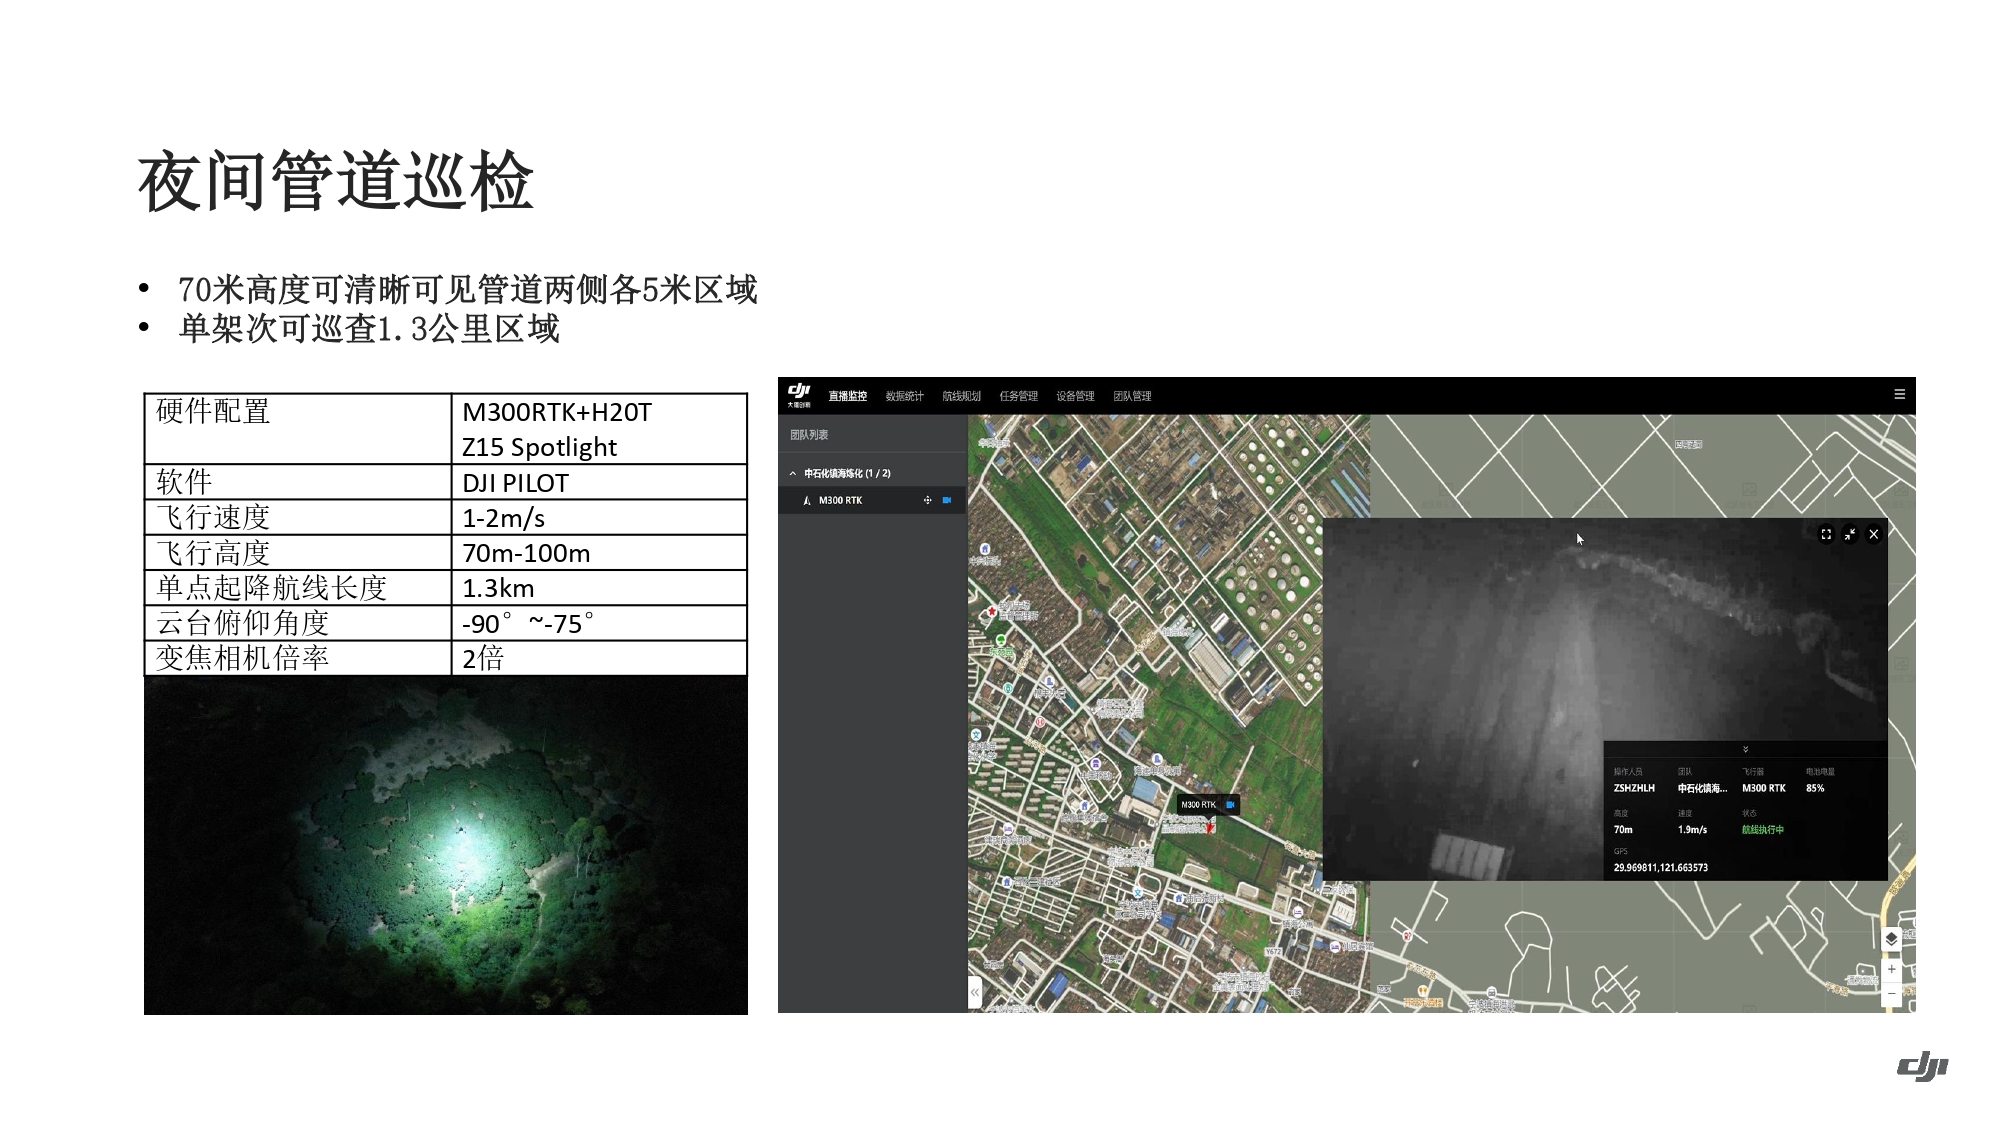Image resolution: width=2000 pixels, height=1125 pixels.
Task: Click the red star marker on map
Action: (991, 611)
